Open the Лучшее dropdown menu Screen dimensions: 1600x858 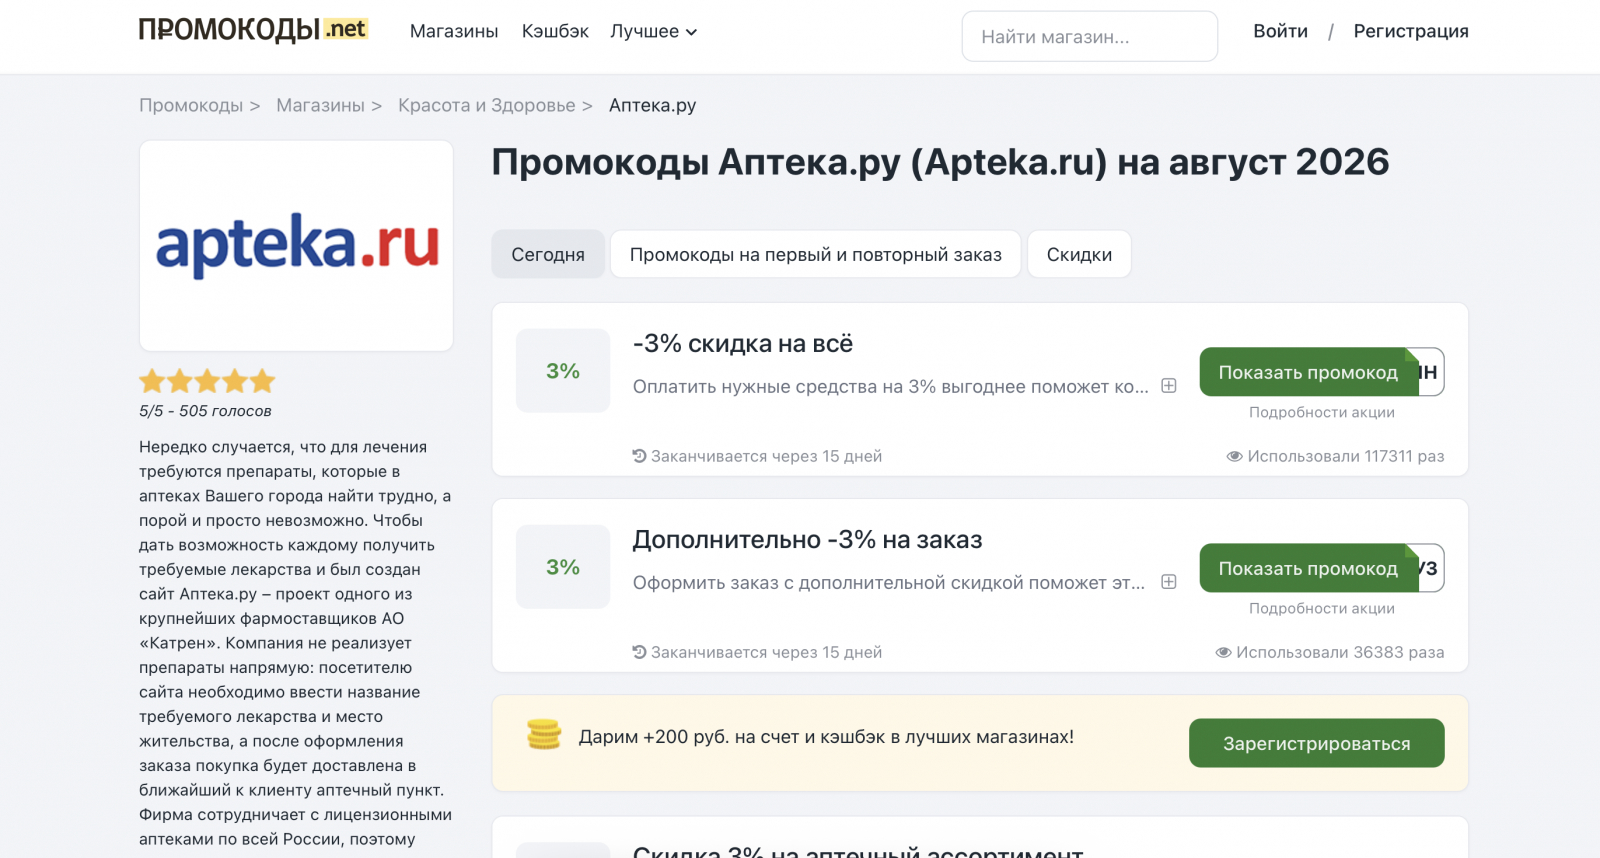tap(654, 31)
